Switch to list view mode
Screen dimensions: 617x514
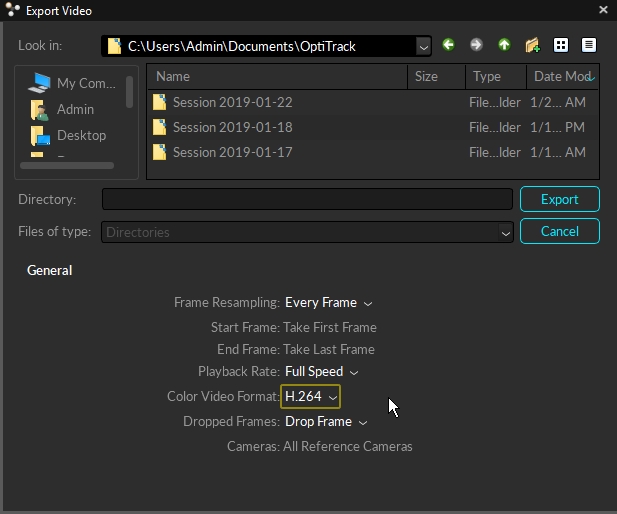[x=560, y=46]
